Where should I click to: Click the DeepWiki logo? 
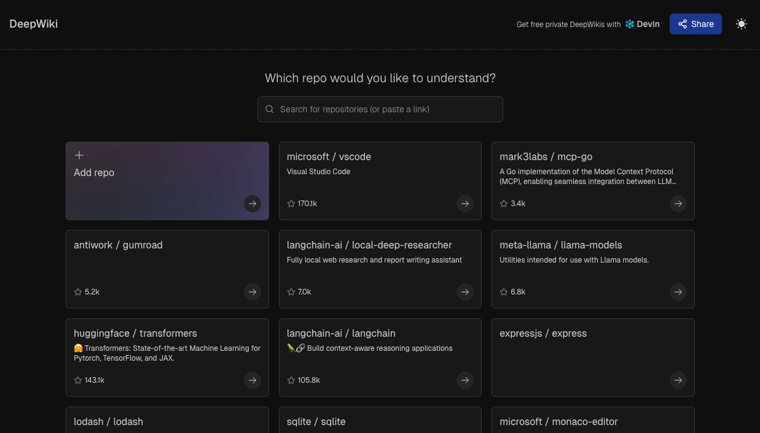tap(33, 24)
